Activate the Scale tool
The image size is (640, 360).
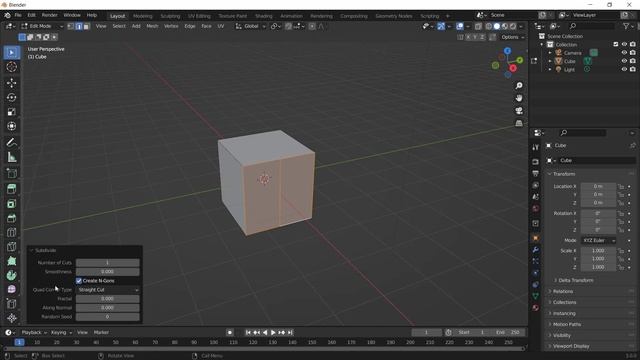pyautogui.click(x=11, y=111)
